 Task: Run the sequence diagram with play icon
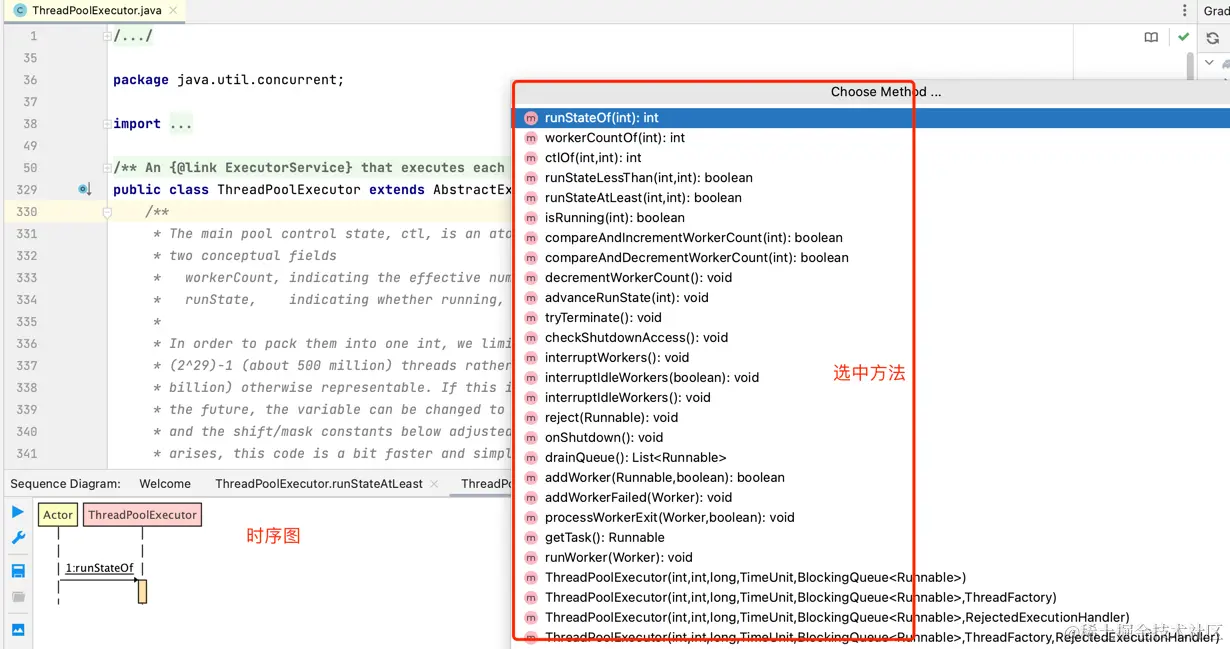pyautogui.click(x=18, y=512)
